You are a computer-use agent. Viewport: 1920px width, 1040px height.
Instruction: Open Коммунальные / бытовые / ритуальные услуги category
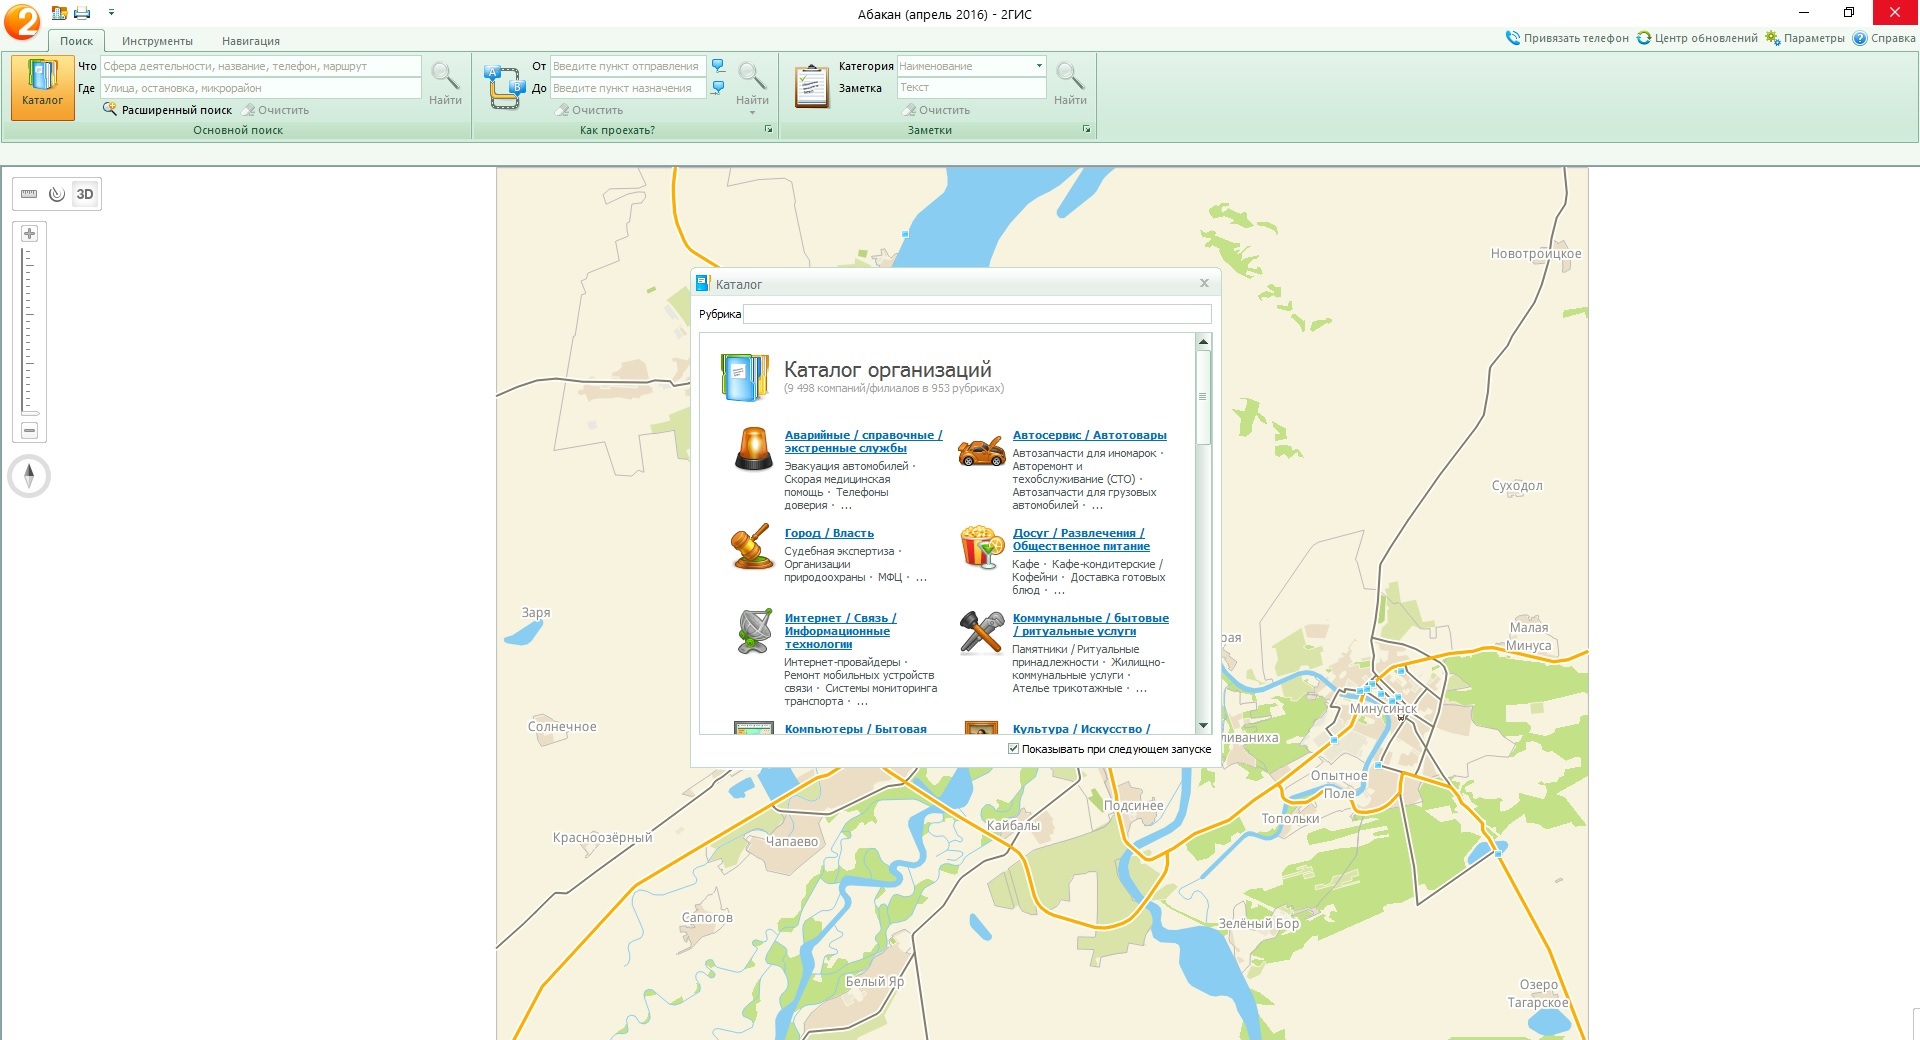coord(1090,624)
